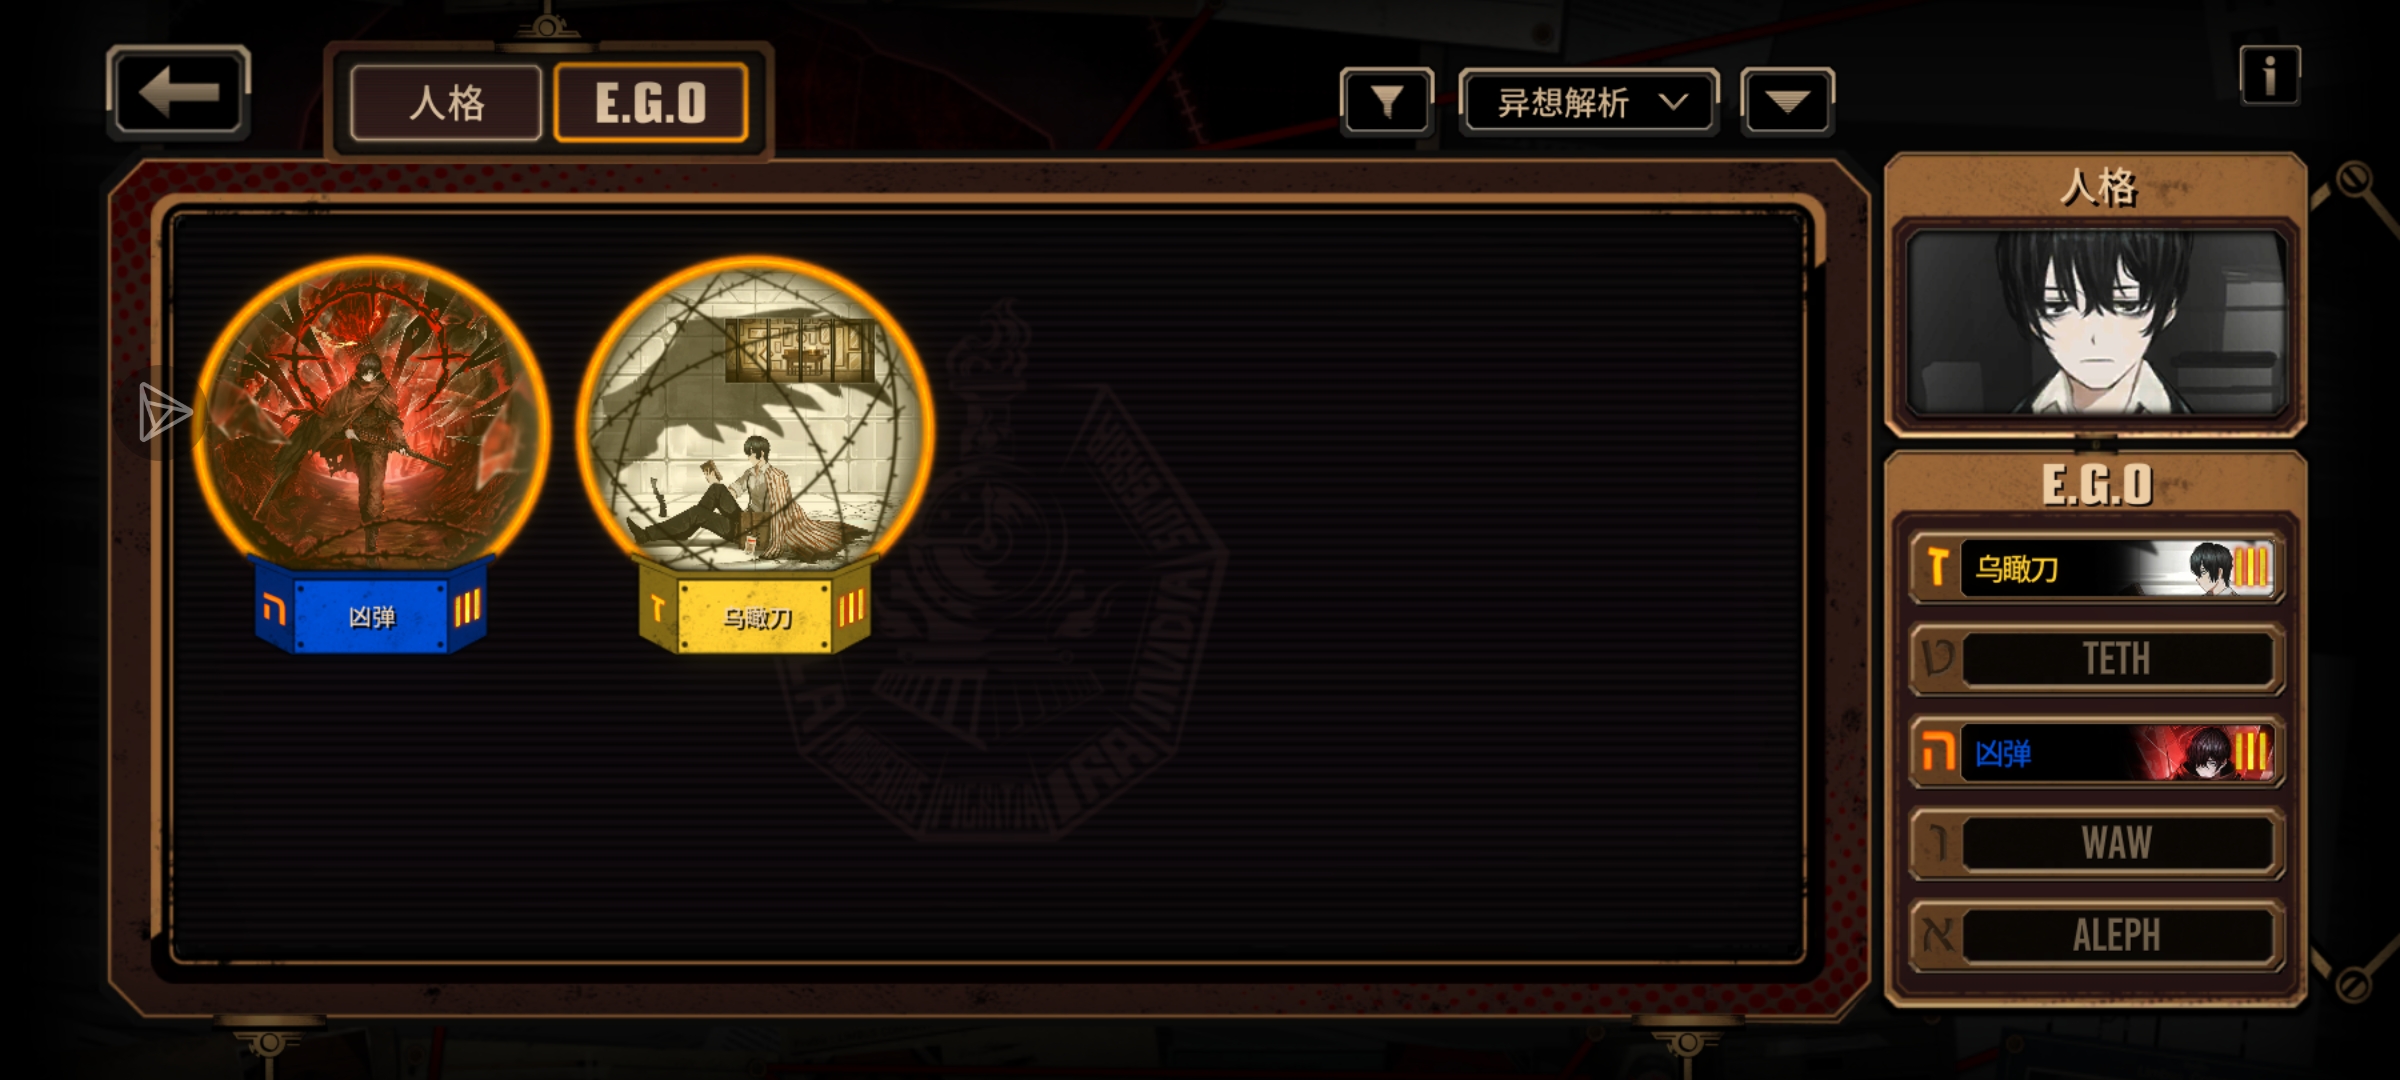Screen dimensions: 2400x1080
Task: Open the info icon button
Action: pos(2269,75)
